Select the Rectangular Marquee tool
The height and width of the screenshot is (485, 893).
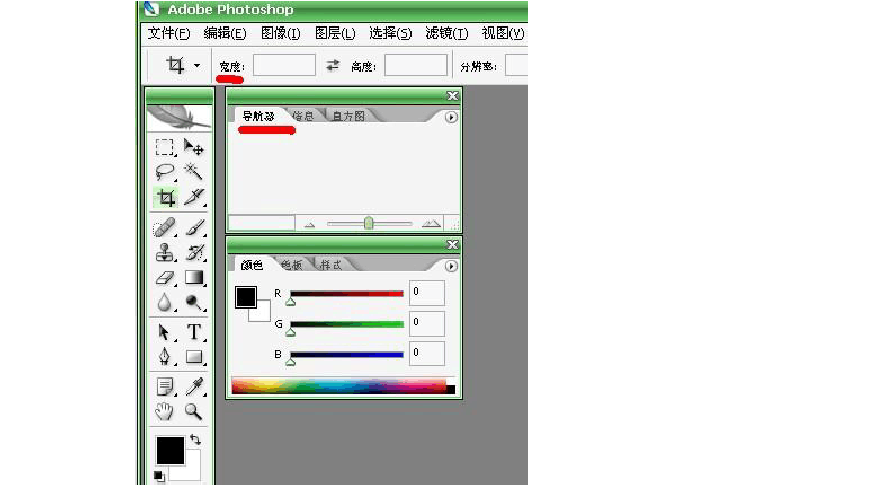tap(165, 147)
